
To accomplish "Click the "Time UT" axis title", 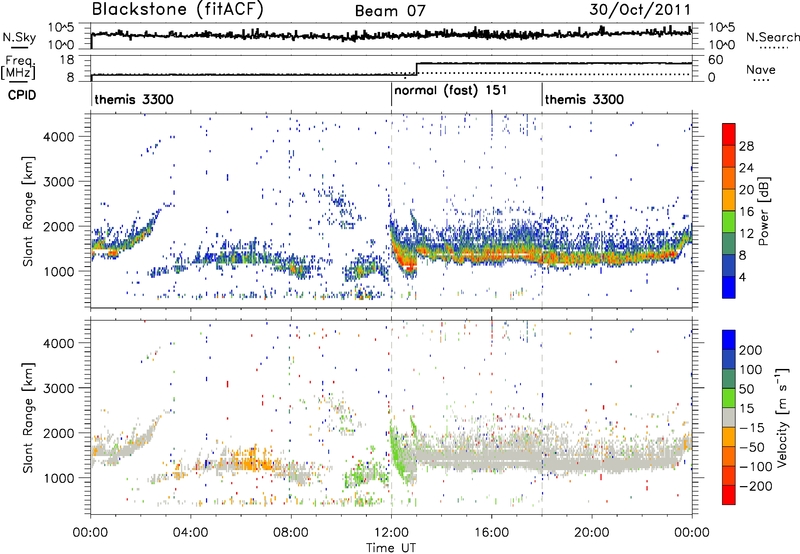I will [391, 547].
